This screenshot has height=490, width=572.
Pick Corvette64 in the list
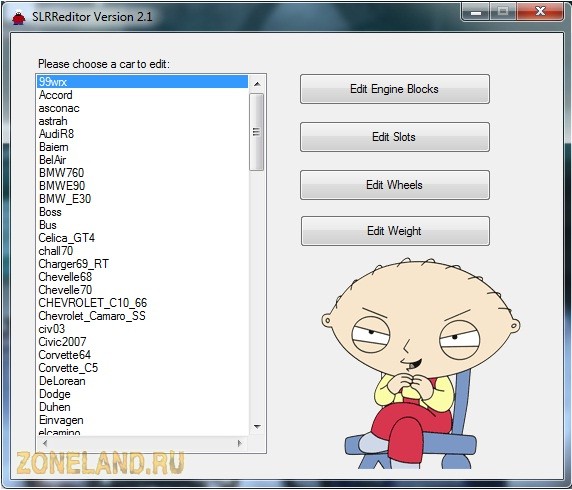142,355
